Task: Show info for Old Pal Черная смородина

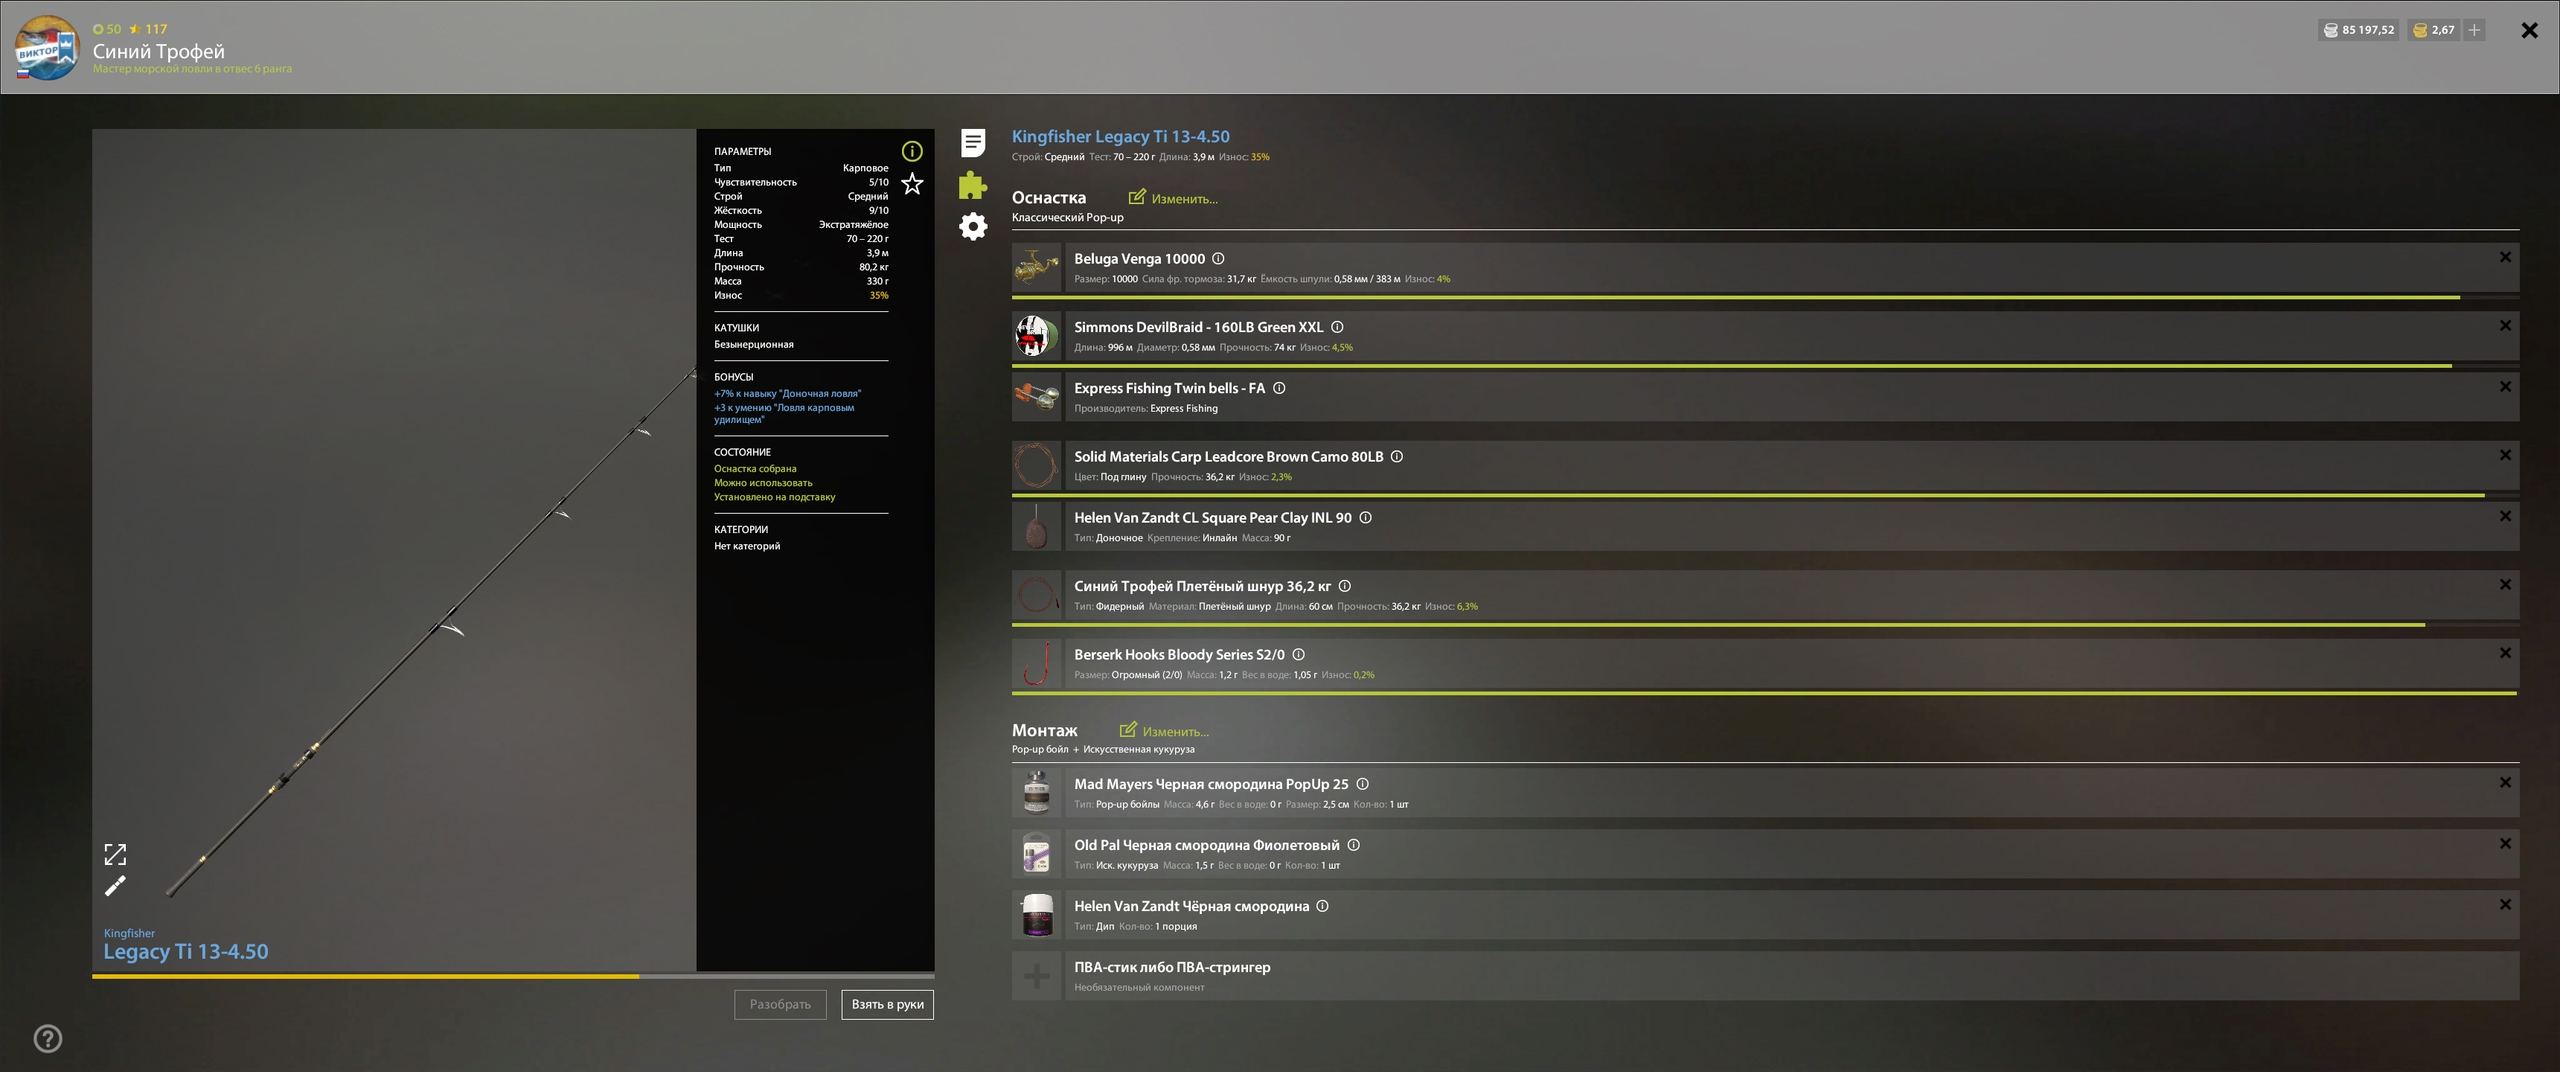Action: [1353, 845]
